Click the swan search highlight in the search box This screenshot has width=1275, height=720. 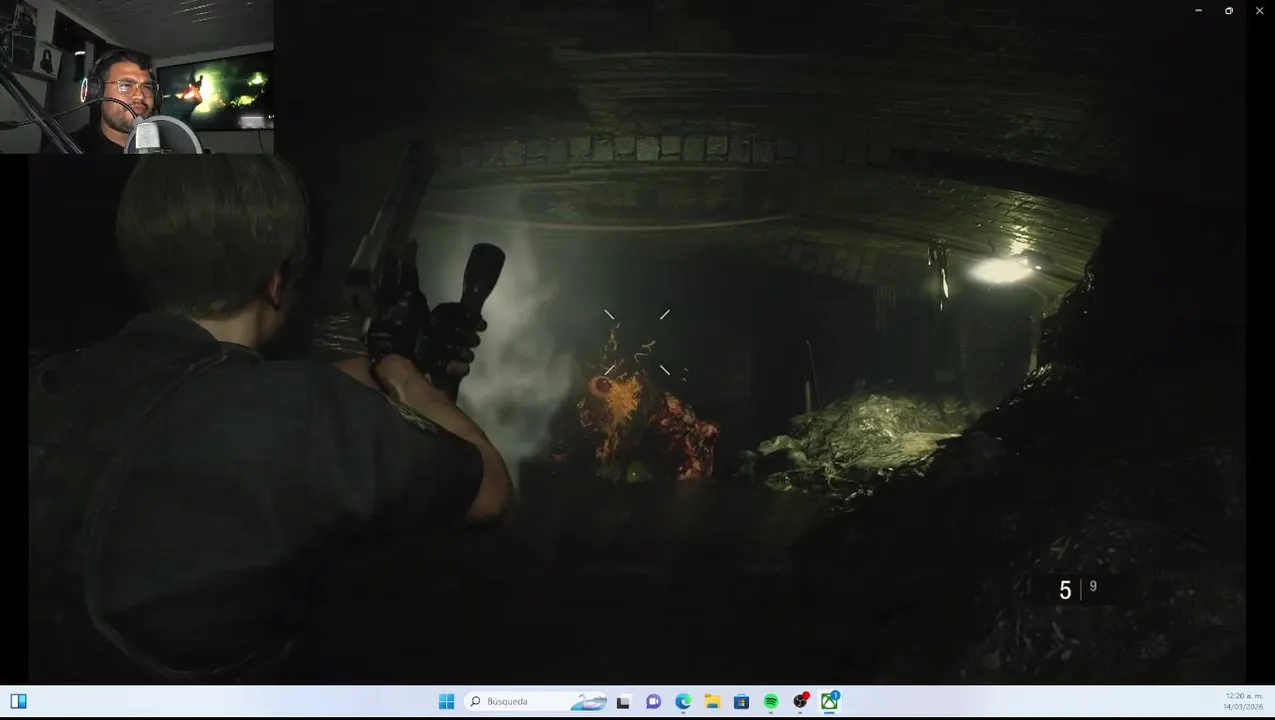(x=589, y=701)
